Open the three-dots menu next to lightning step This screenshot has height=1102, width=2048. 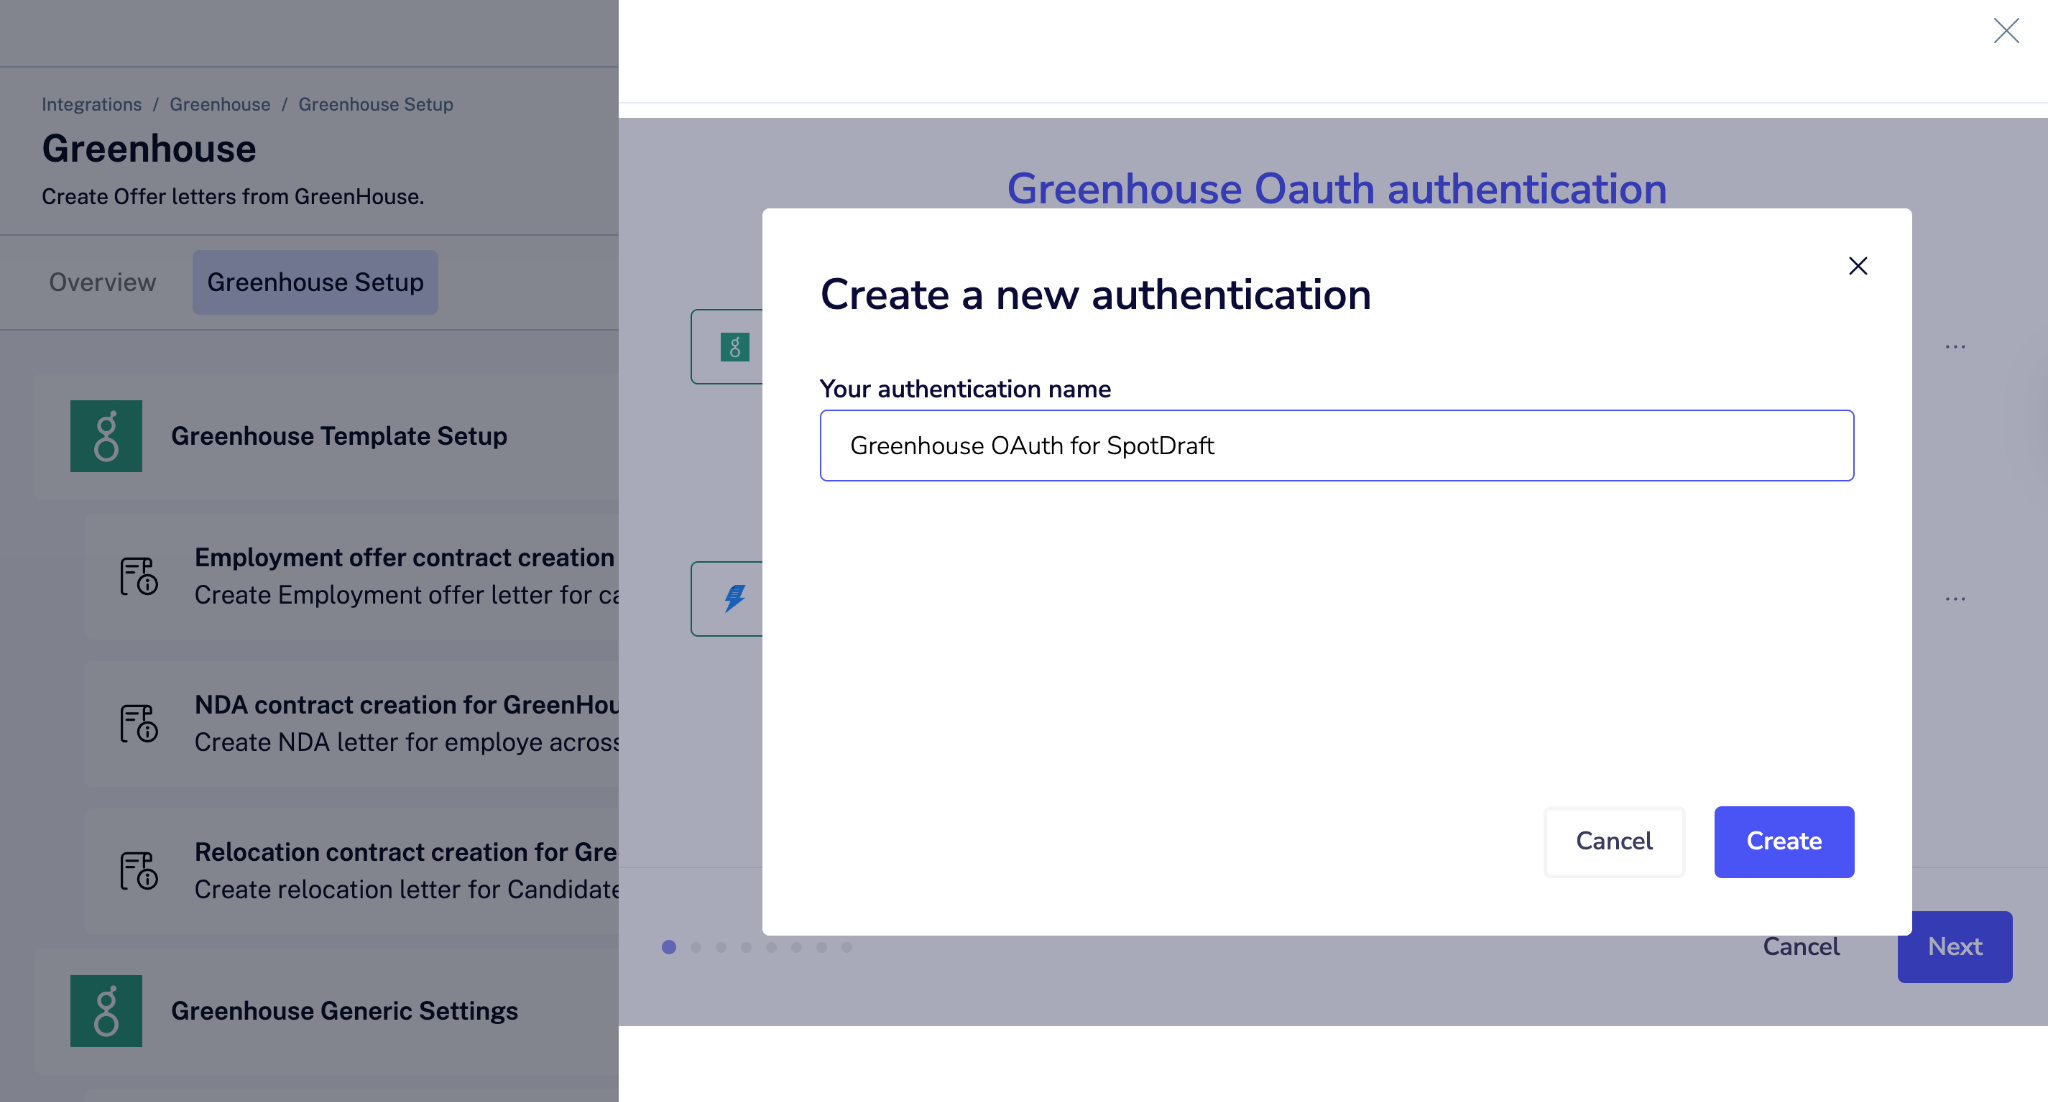pyautogui.click(x=1955, y=599)
